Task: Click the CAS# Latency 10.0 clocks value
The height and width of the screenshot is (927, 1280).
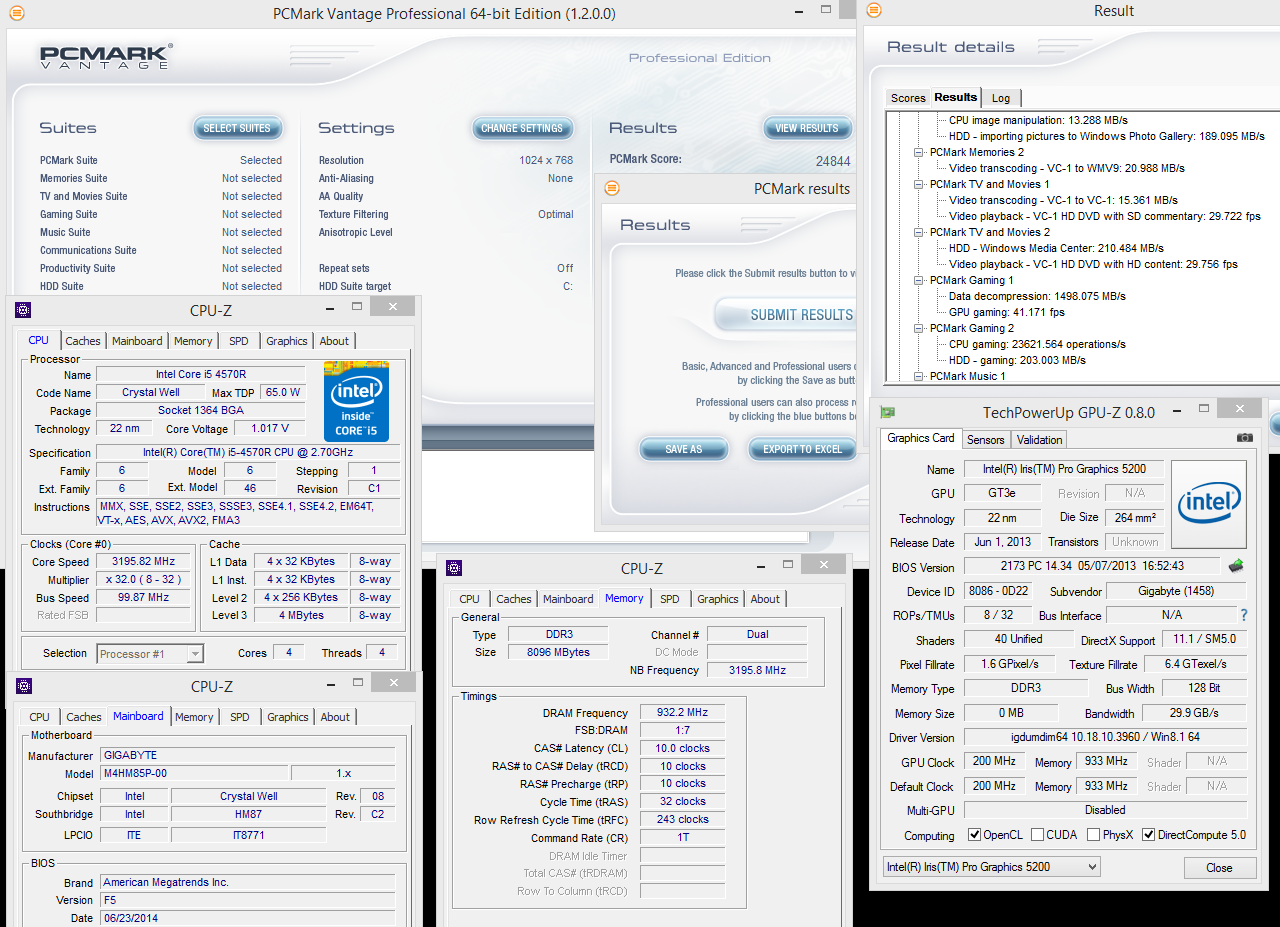Action: coord(682,748)
